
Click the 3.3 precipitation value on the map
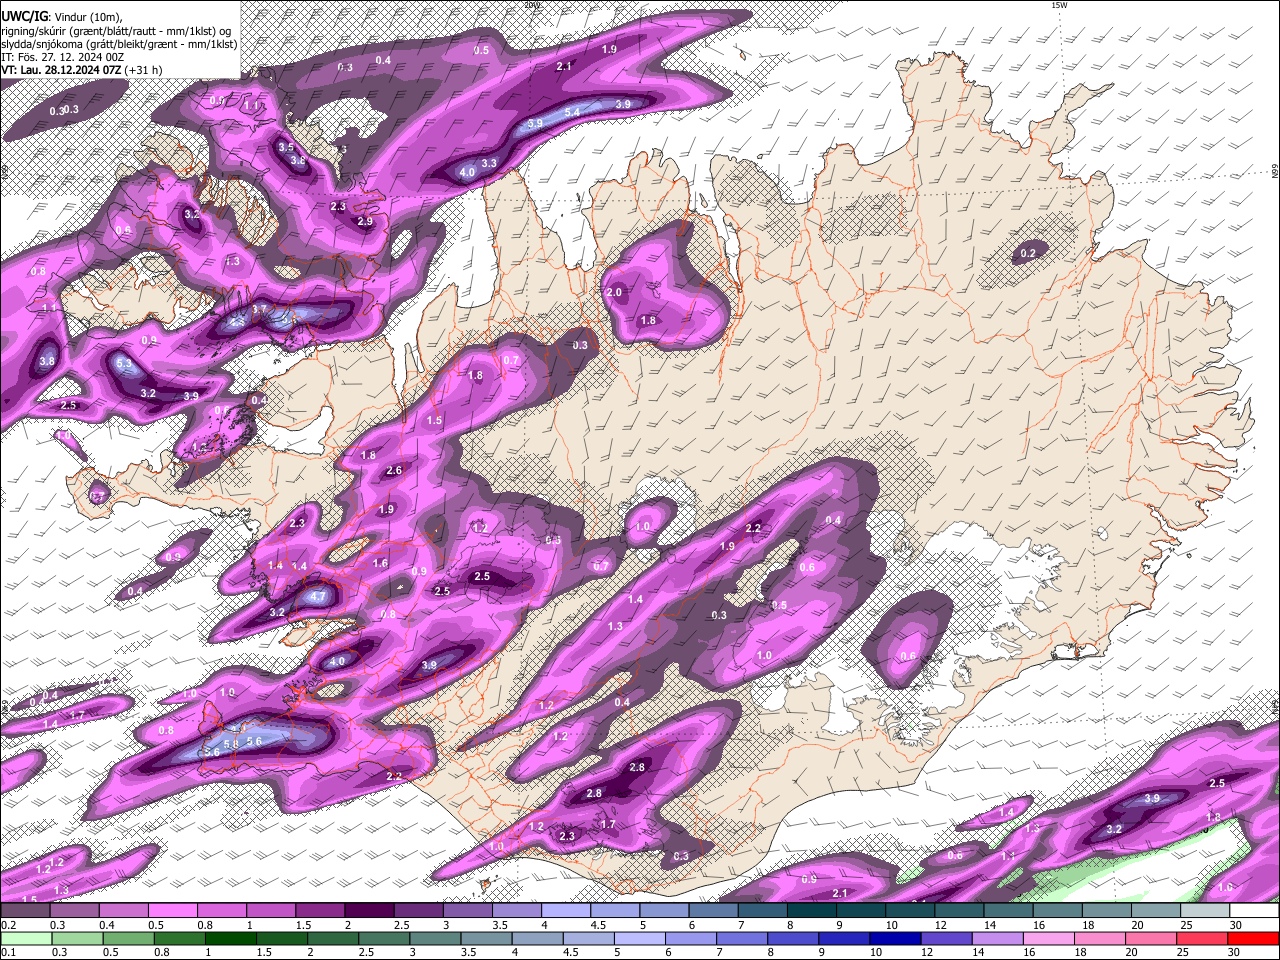click(489, 163)
